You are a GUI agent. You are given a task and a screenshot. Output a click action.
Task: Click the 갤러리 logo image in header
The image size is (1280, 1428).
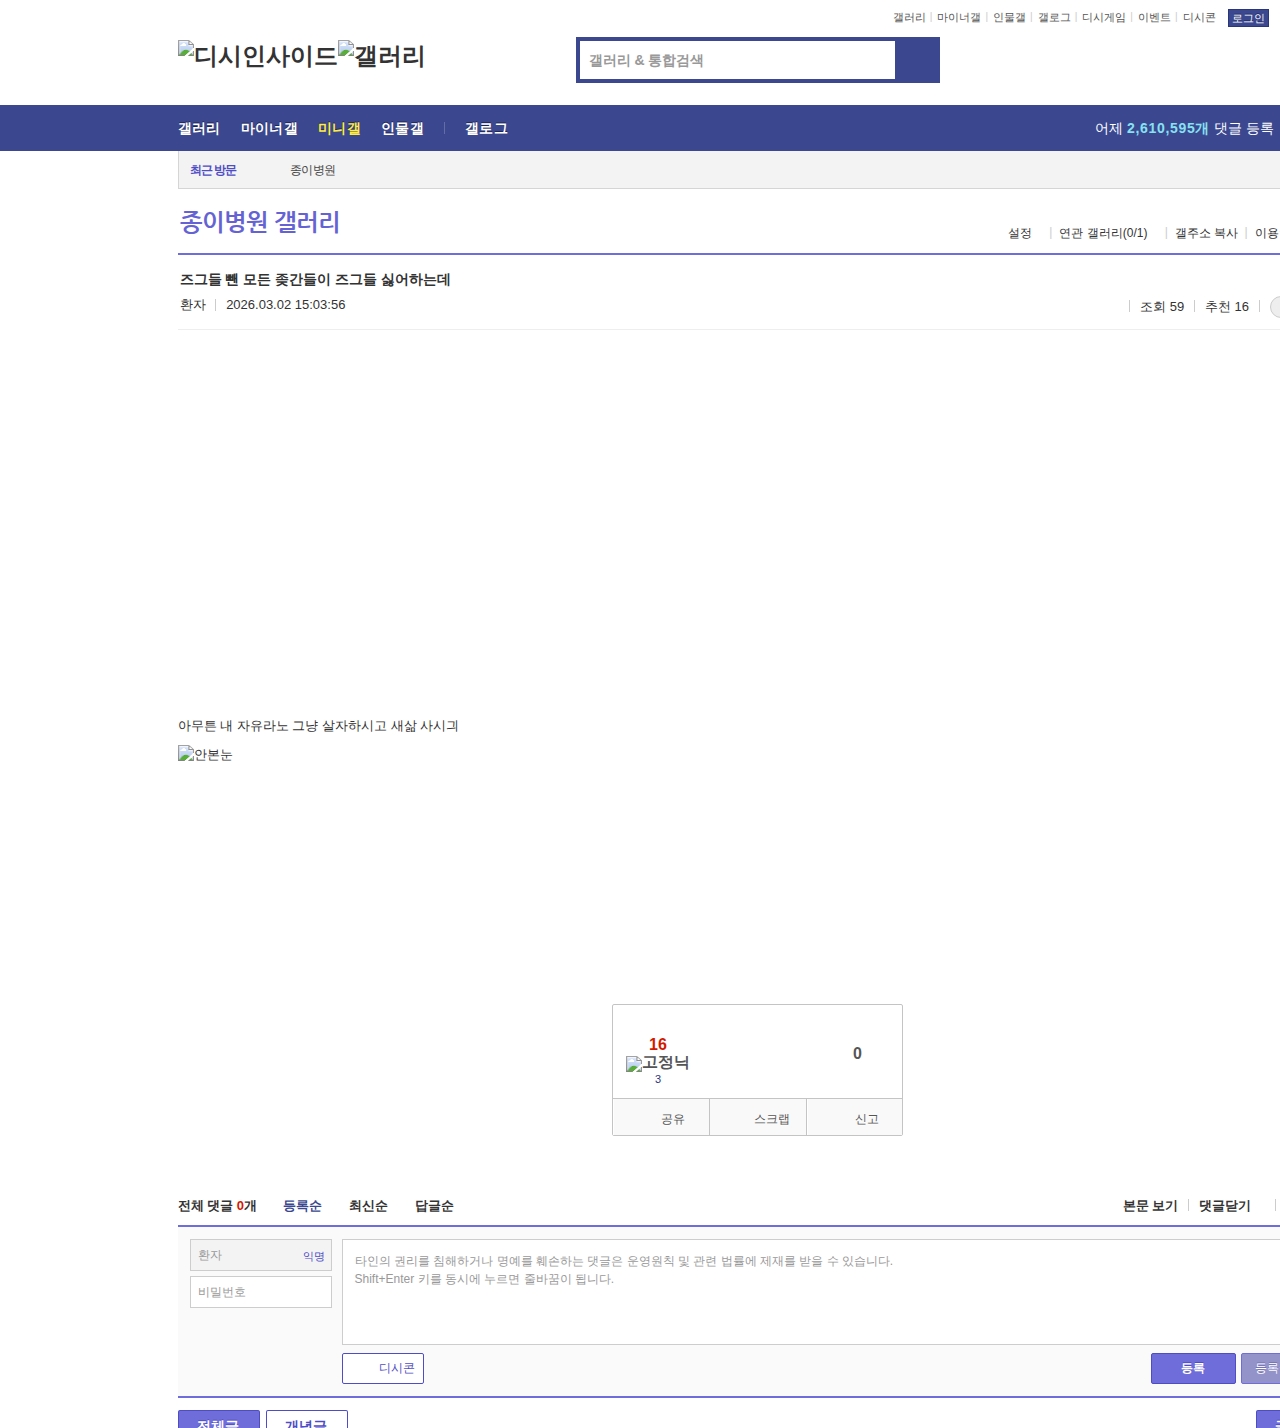(x=382, y=55)
